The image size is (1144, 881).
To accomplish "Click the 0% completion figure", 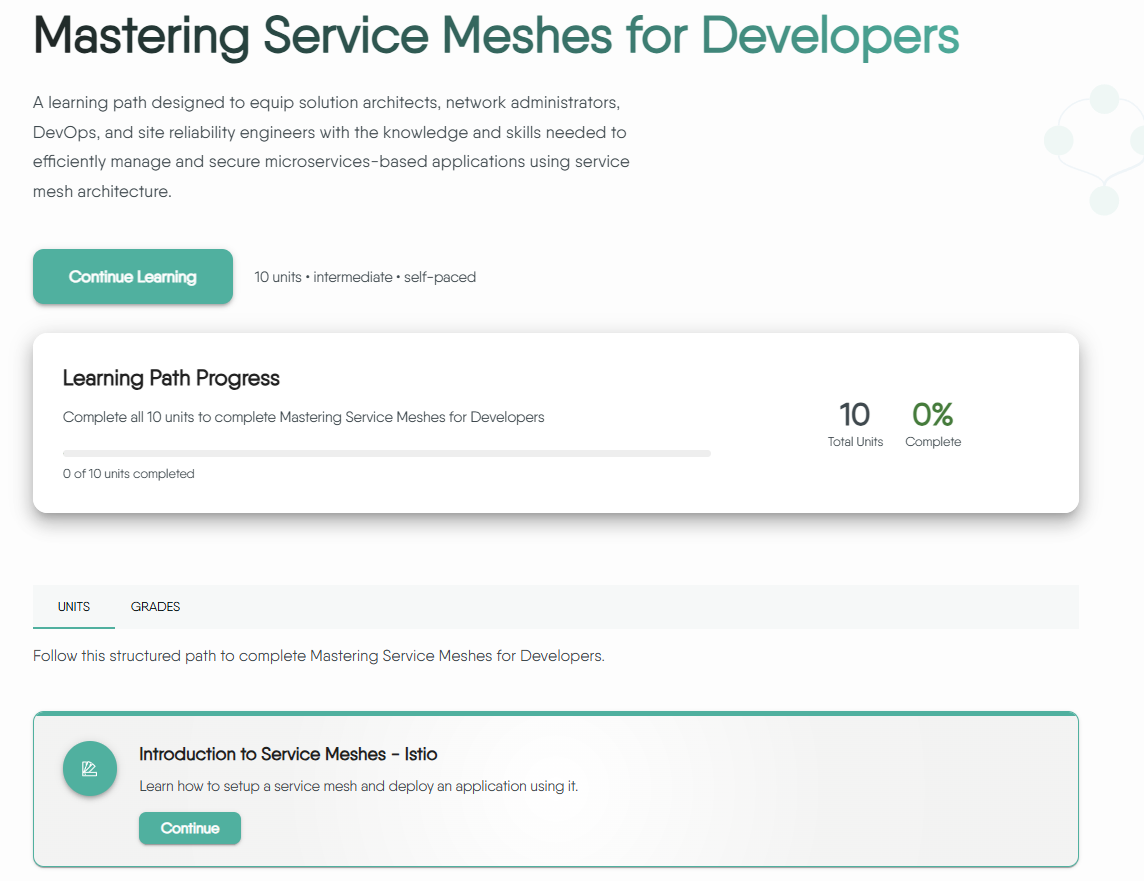I will (x=932, y=414).
